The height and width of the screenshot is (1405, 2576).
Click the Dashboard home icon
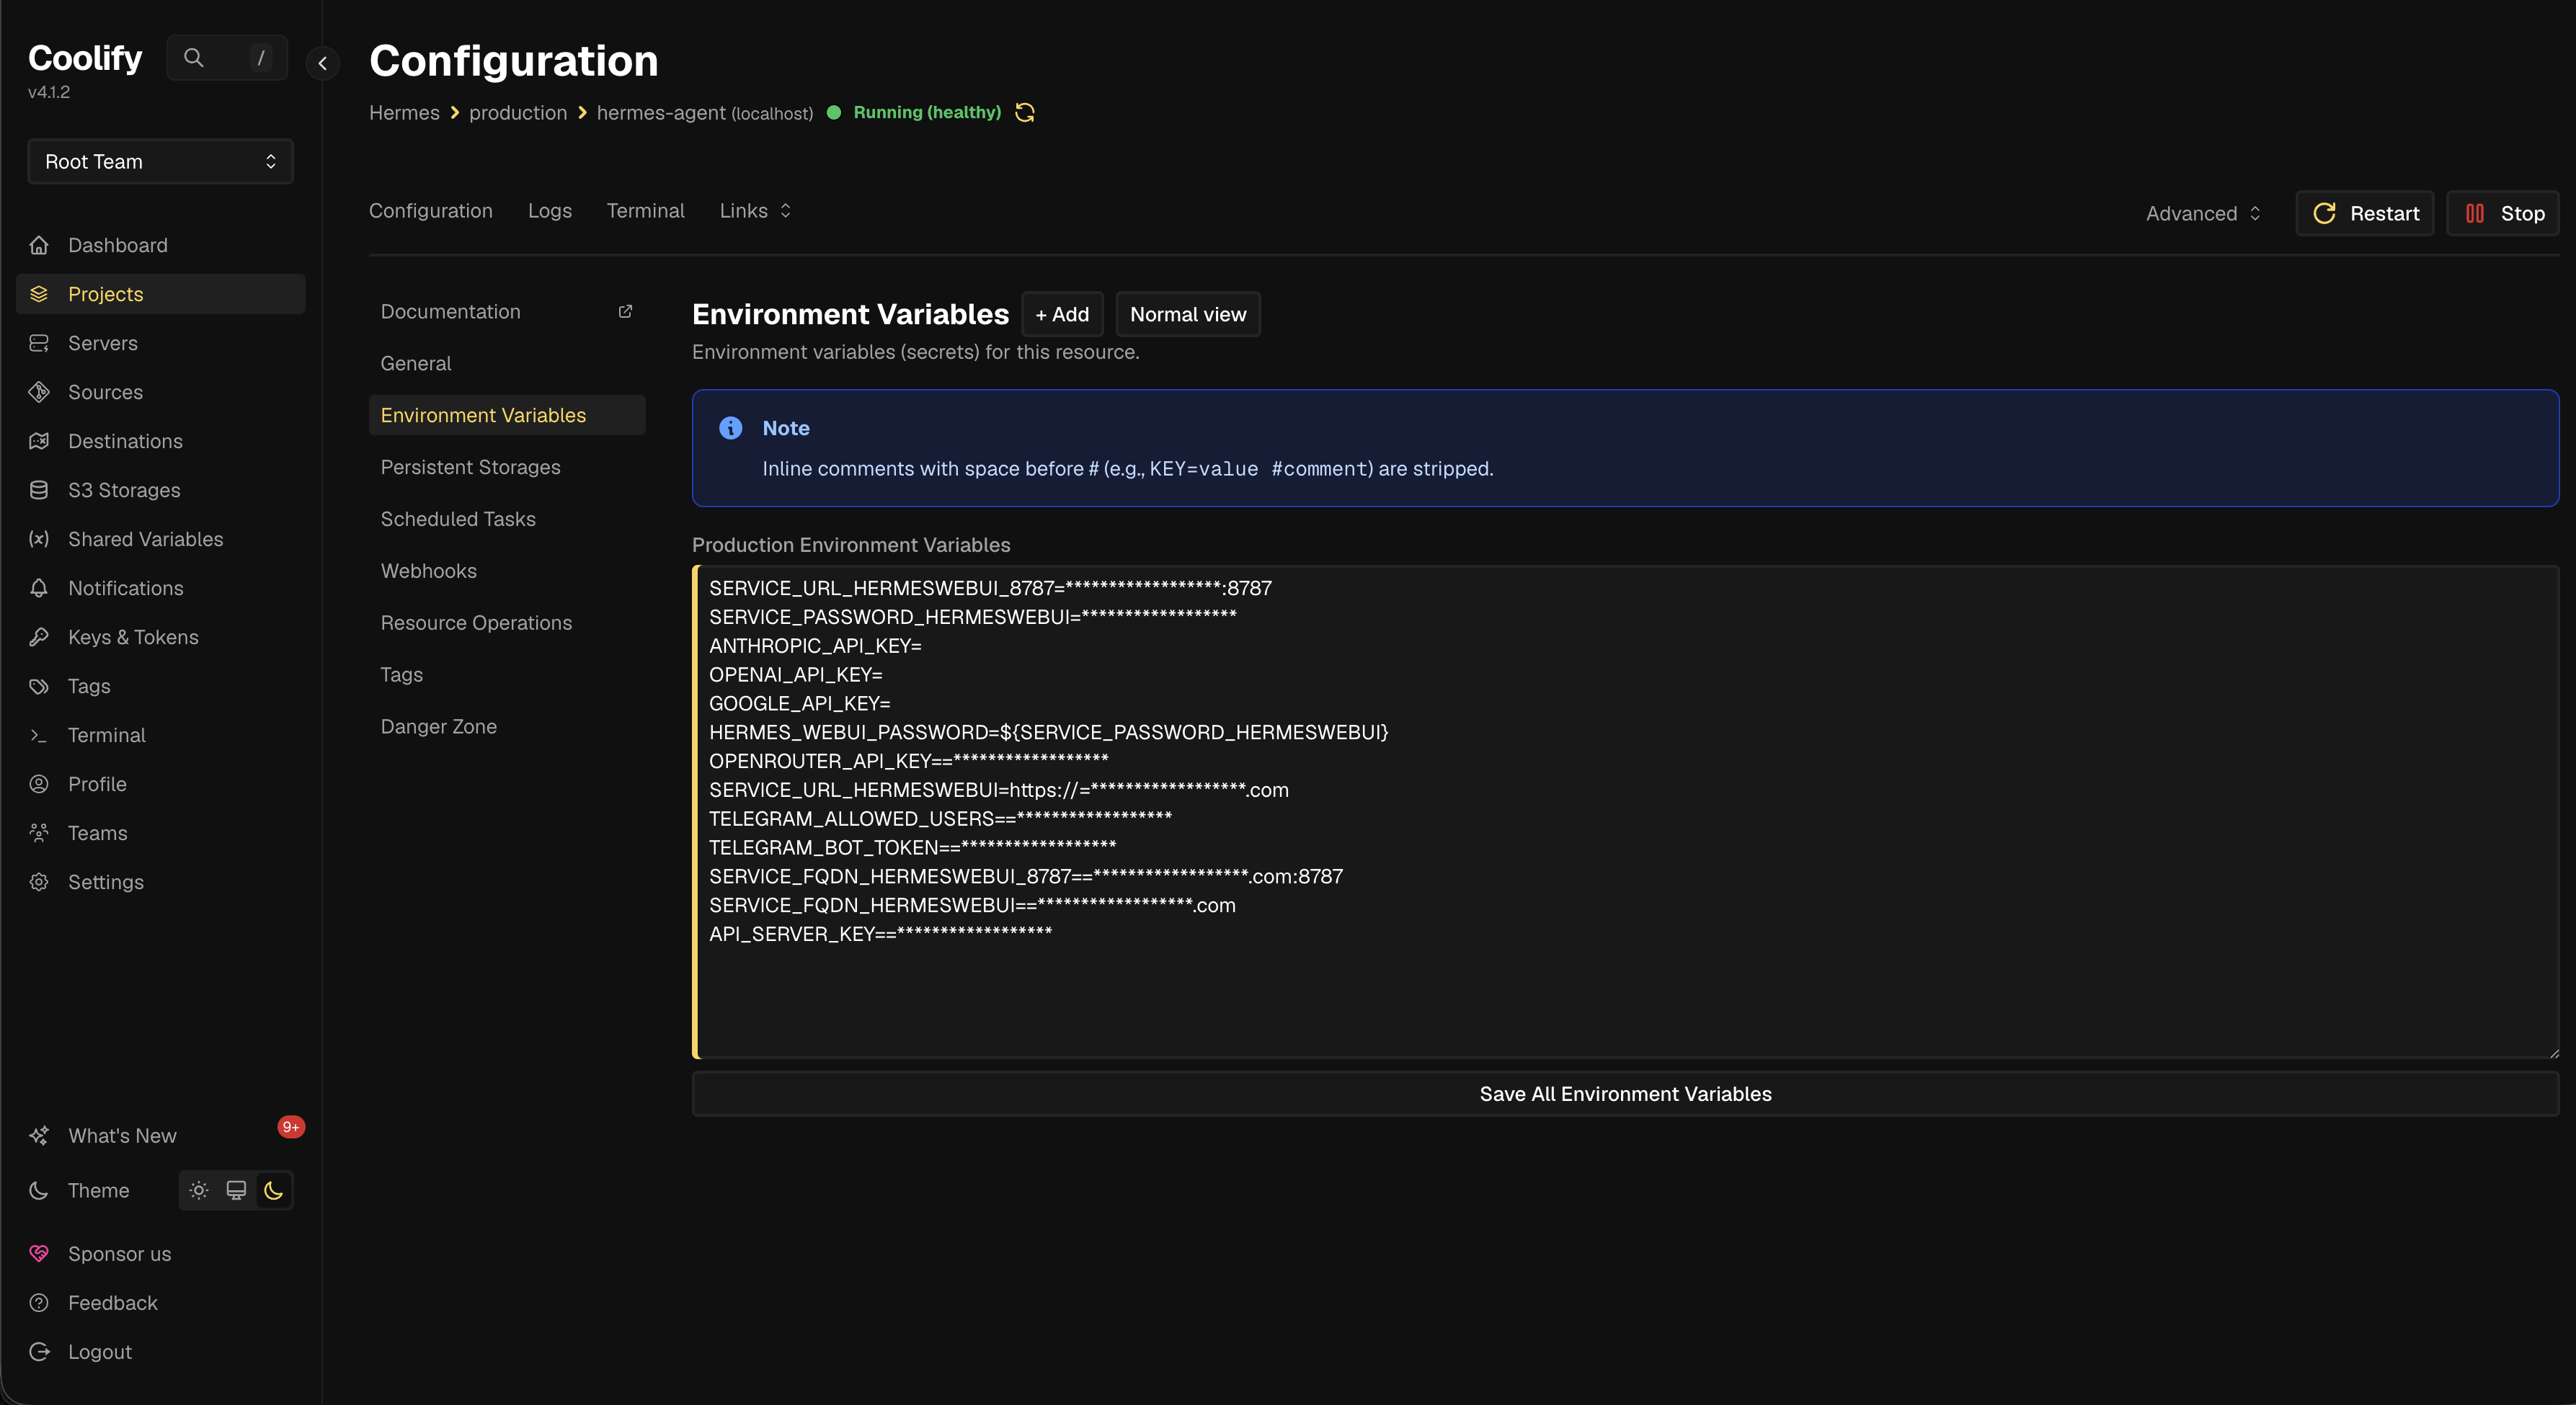[x=39, y=245]
